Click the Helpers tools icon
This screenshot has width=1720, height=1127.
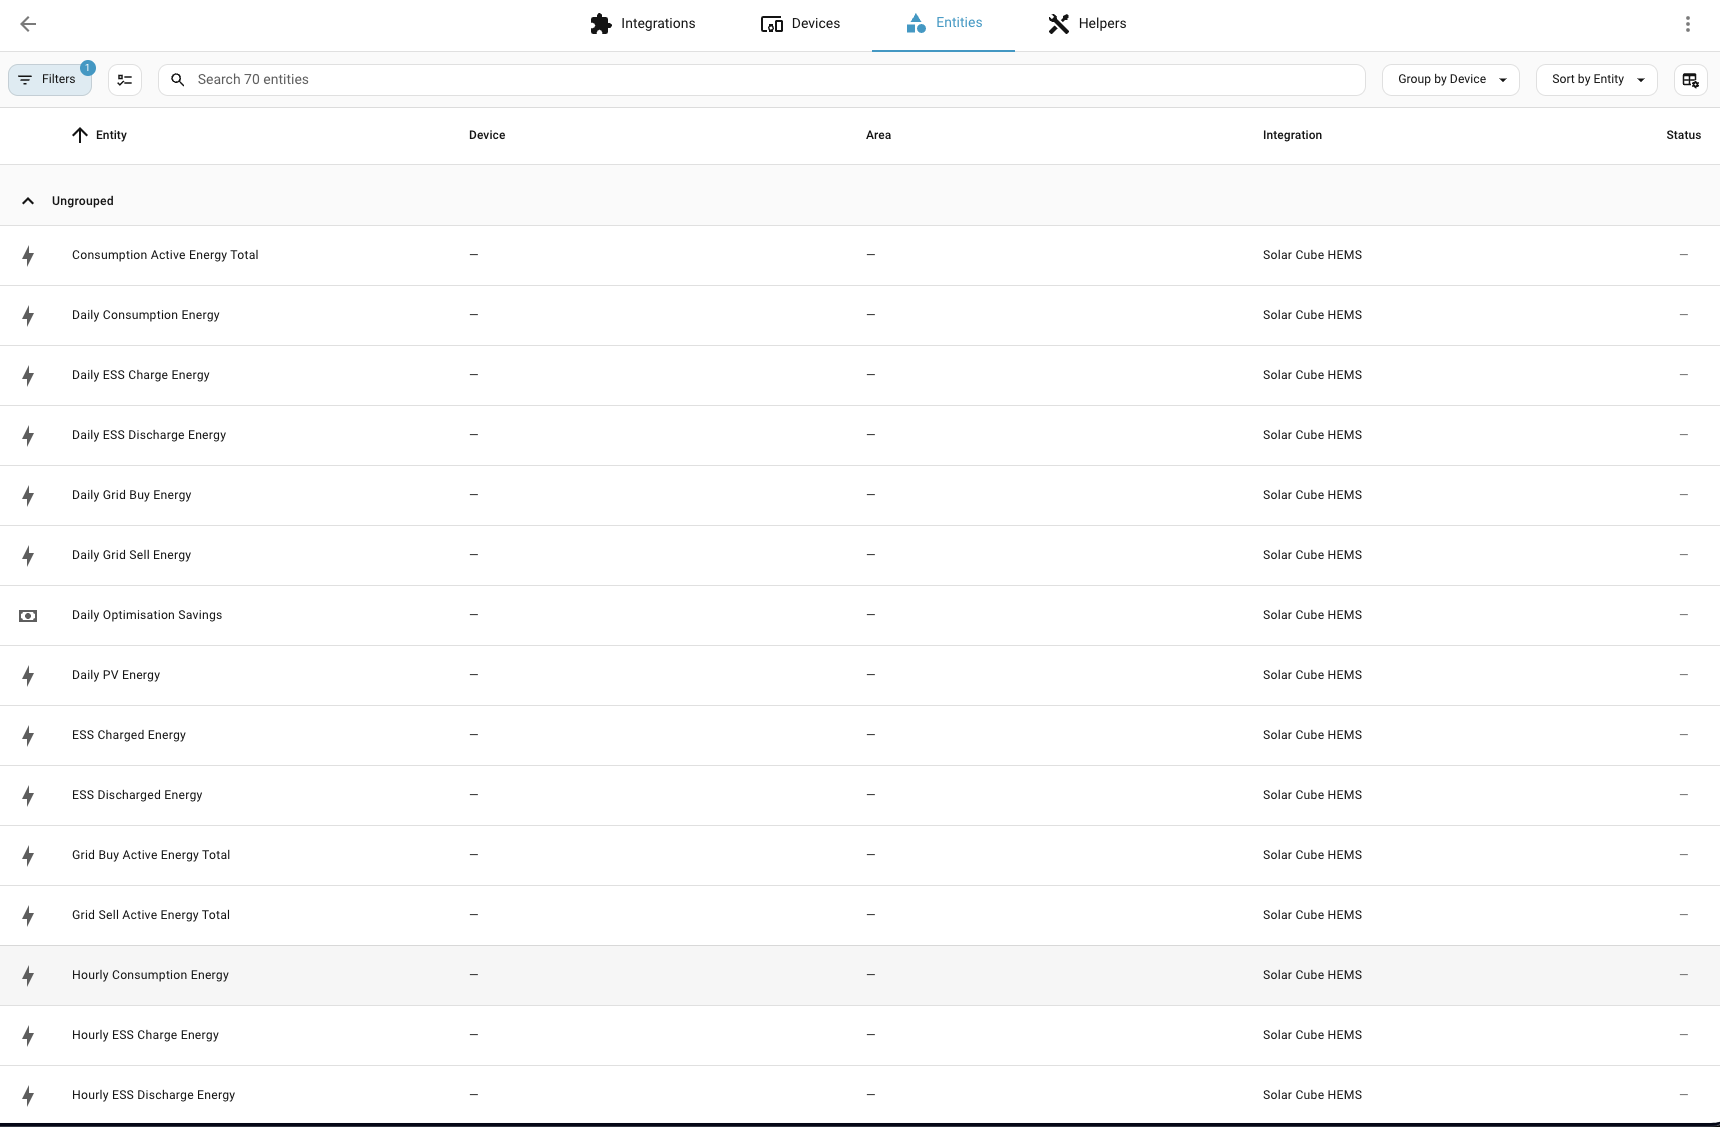click(x=1059, y=24)
